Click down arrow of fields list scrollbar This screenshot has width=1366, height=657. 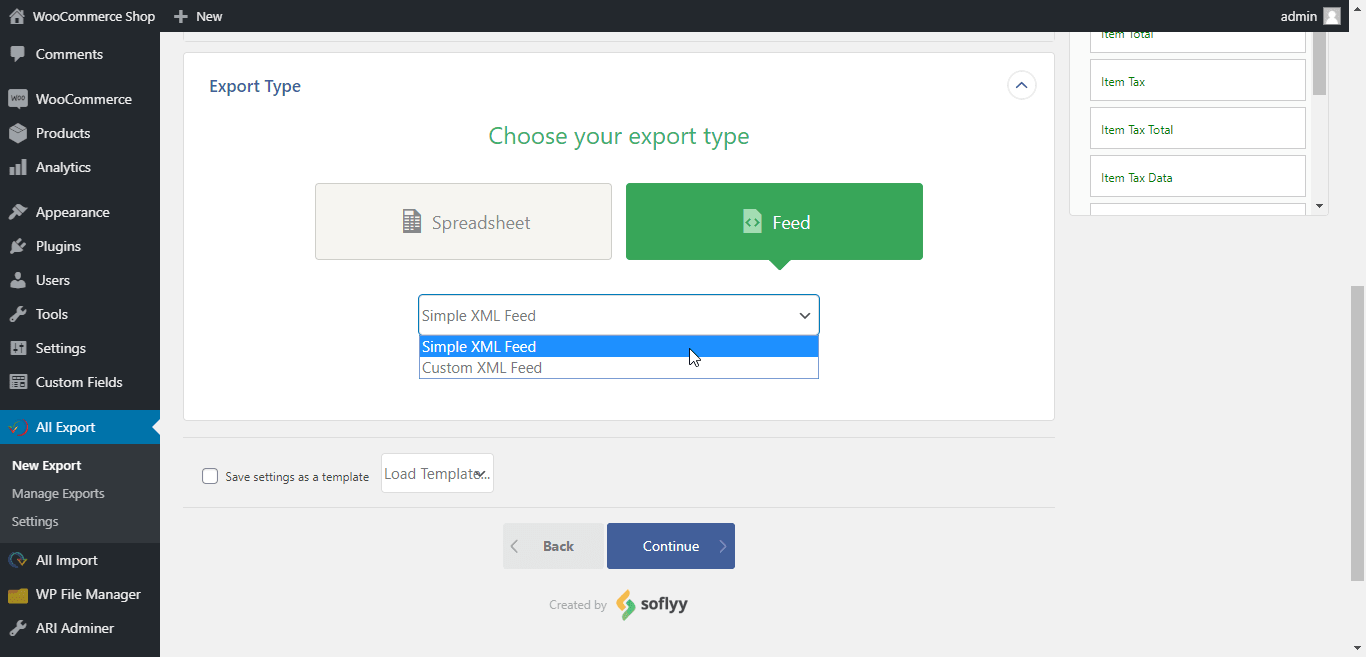tap(1319, 206)
